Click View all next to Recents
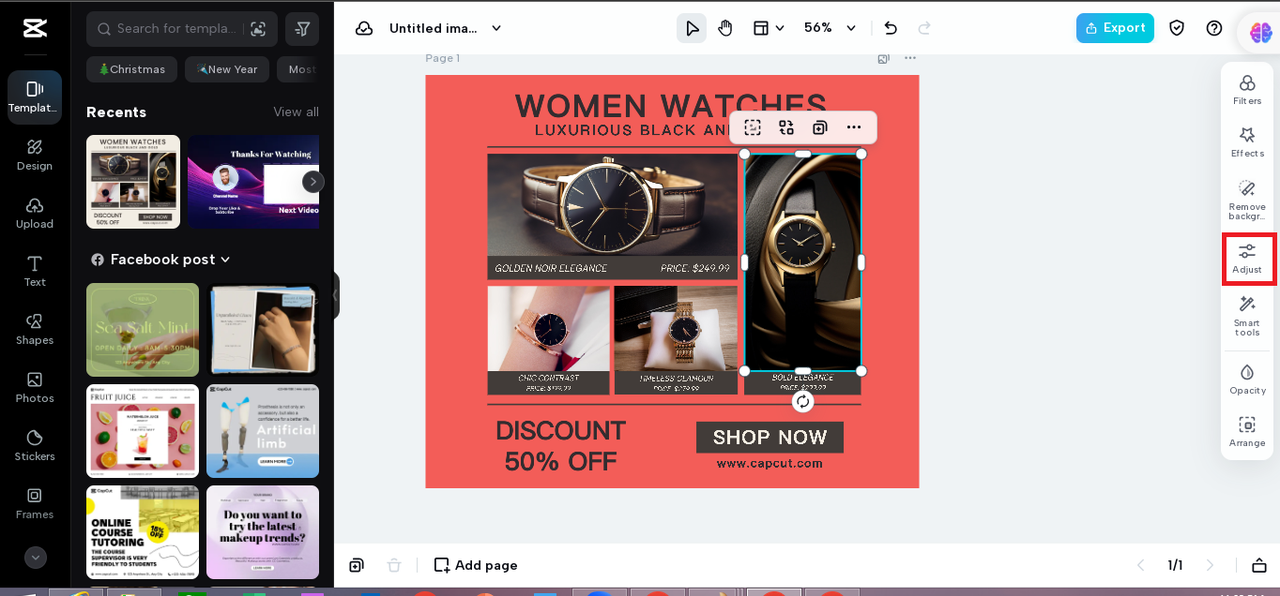Image resolution: width=1280 pixels, height=596 pixels. [x=296, y=112]
